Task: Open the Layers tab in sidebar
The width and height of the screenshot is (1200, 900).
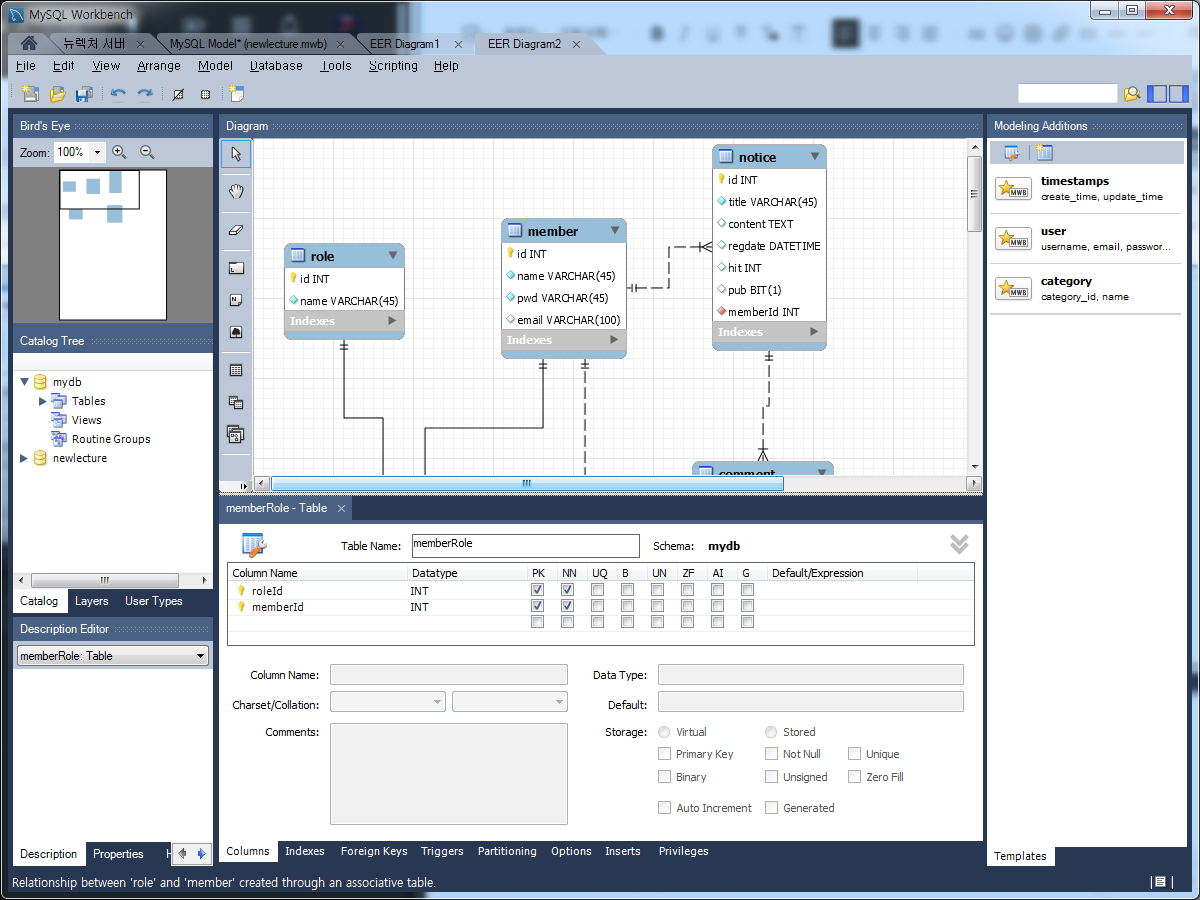Action: pos(91,601)
